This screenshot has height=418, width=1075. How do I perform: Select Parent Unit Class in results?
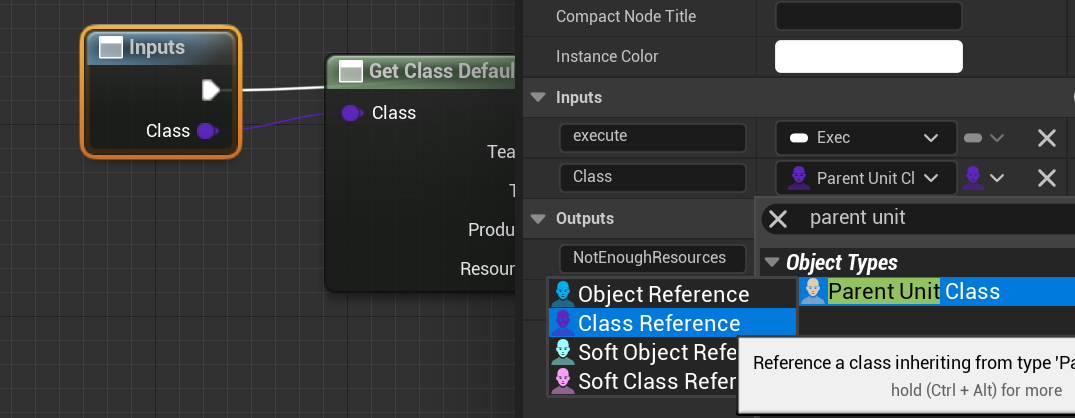click(913, 292)
